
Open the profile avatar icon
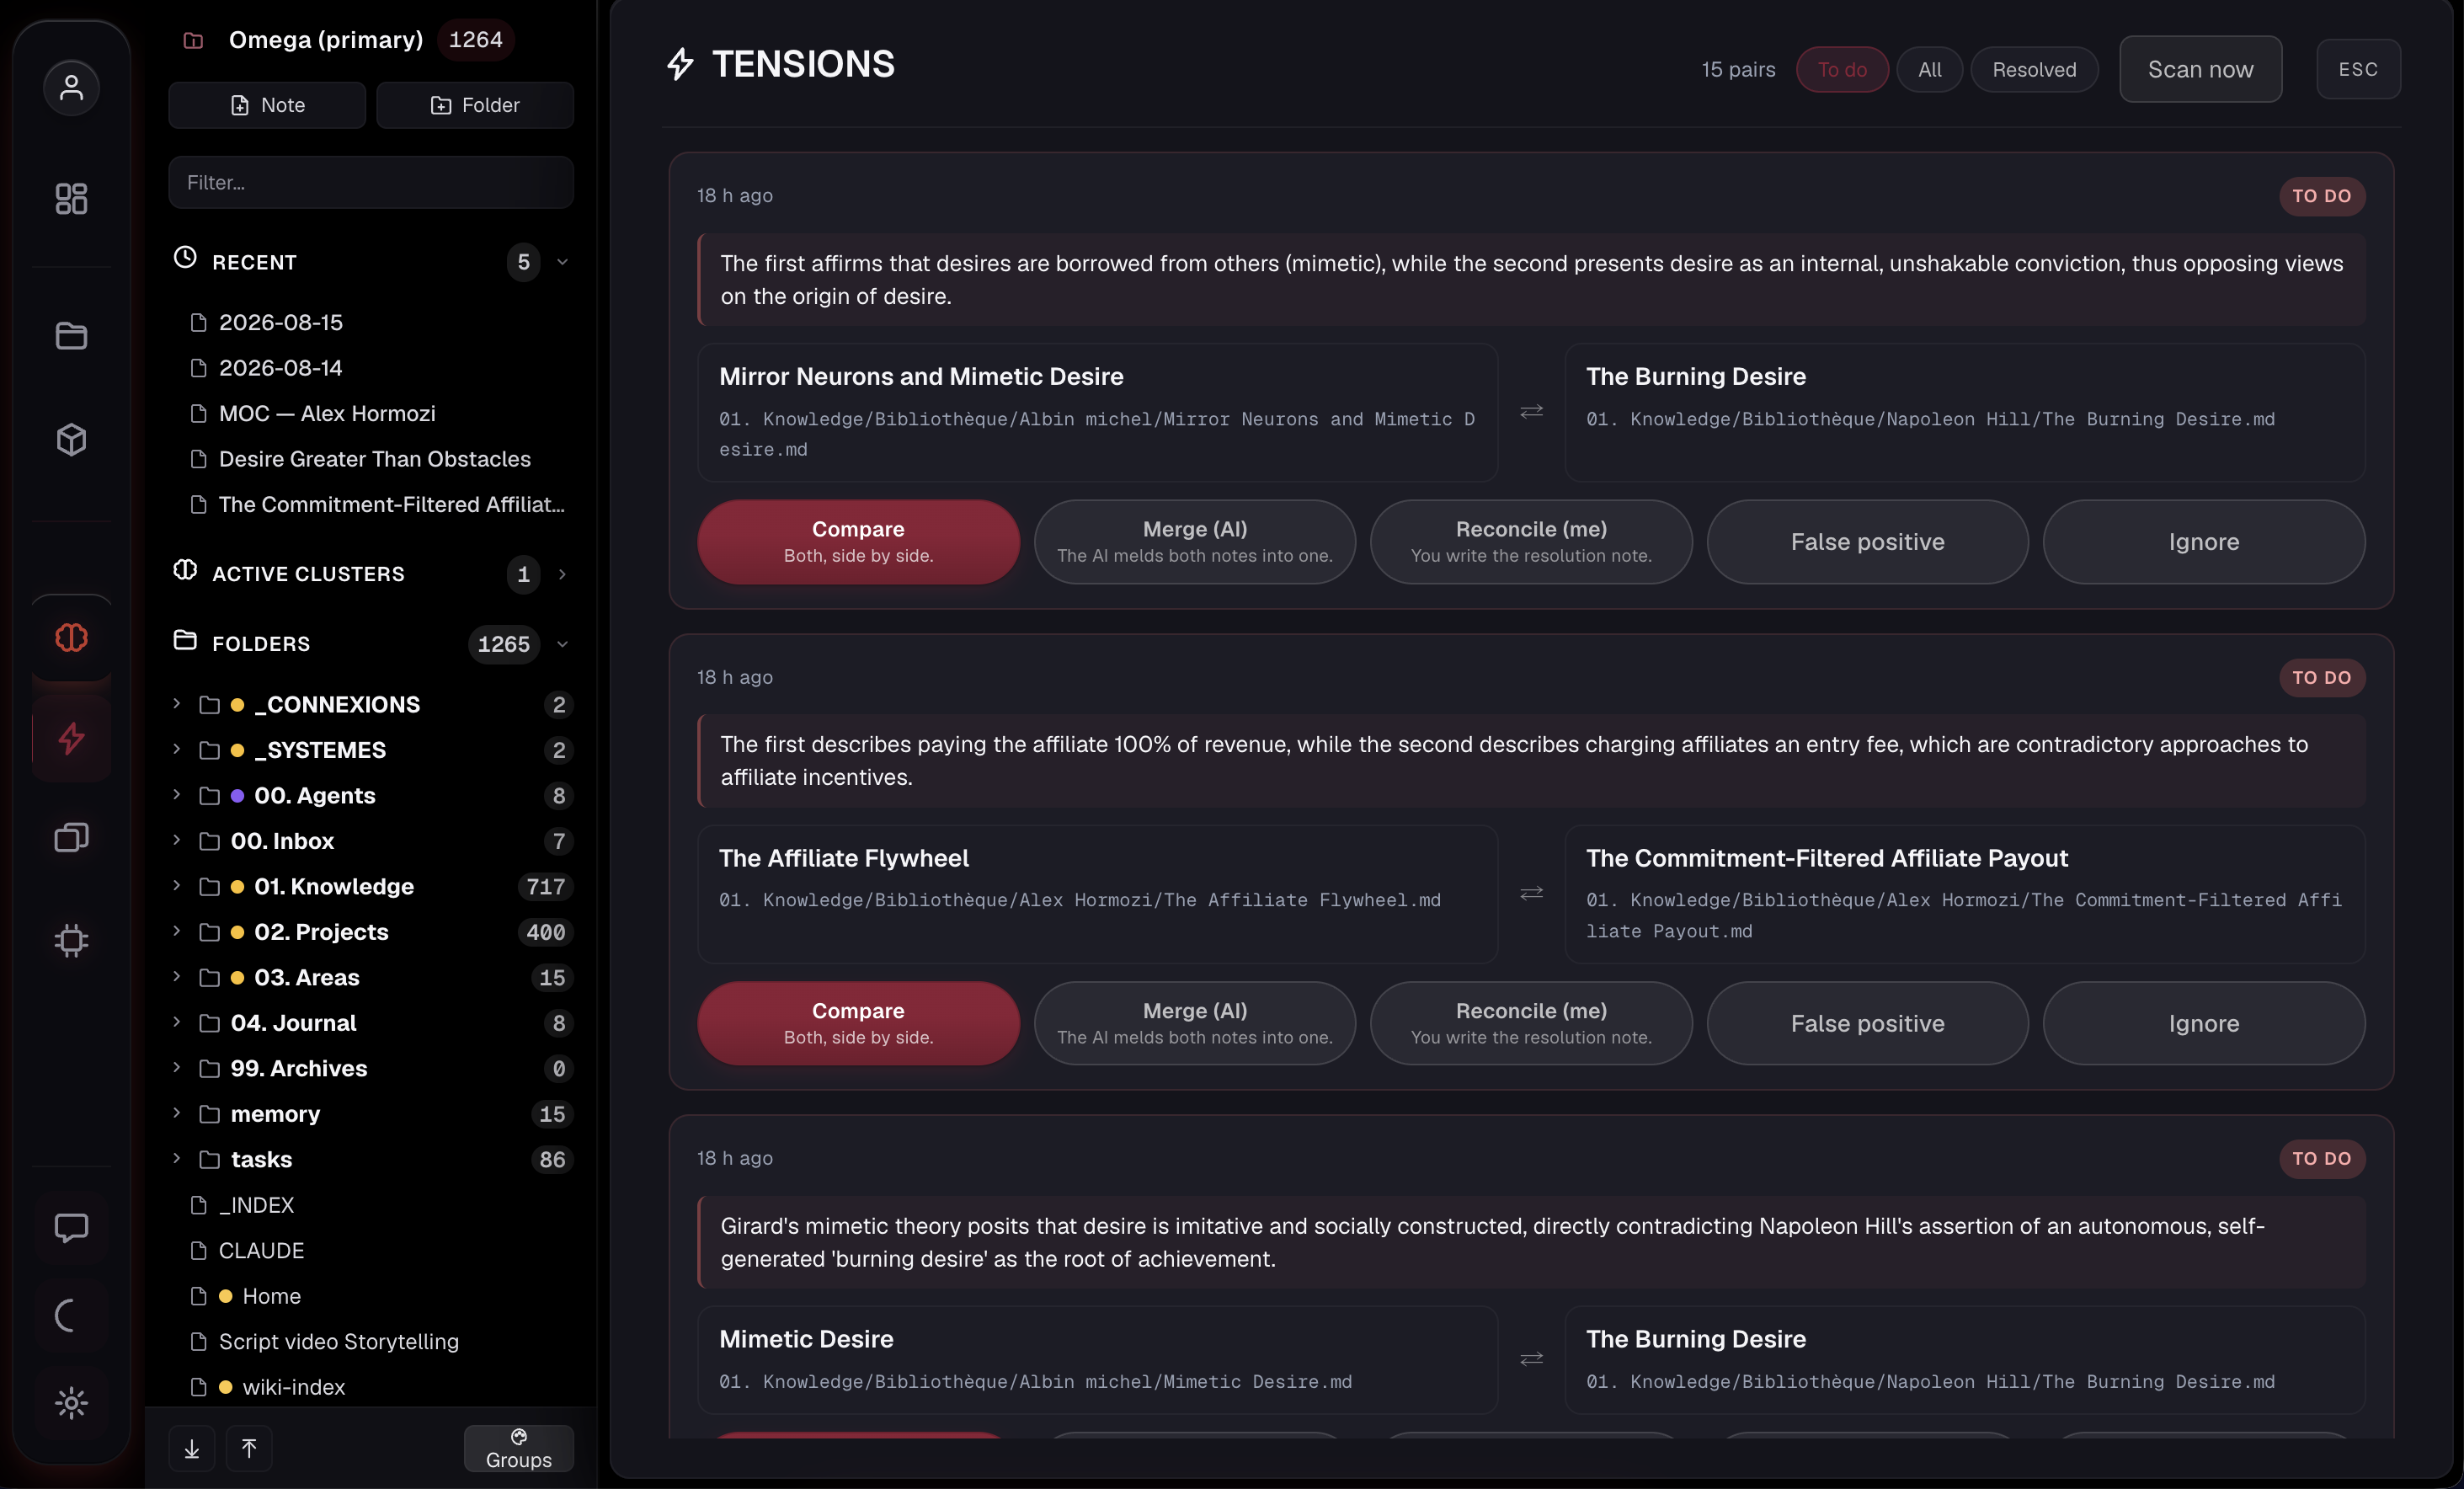[71, 88]
